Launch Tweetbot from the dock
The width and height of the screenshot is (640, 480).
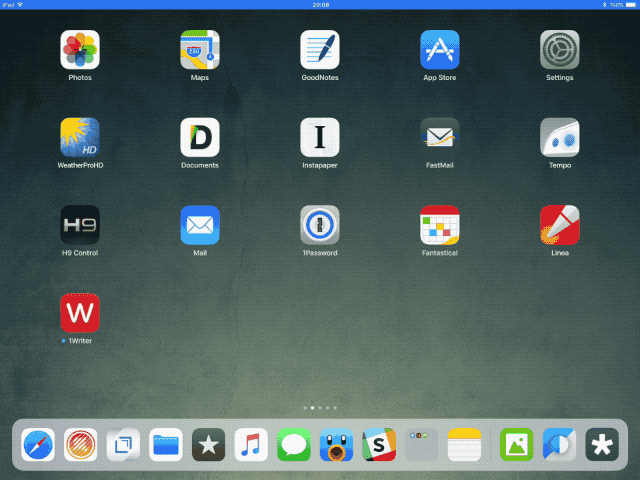click(x=336, y=444)
